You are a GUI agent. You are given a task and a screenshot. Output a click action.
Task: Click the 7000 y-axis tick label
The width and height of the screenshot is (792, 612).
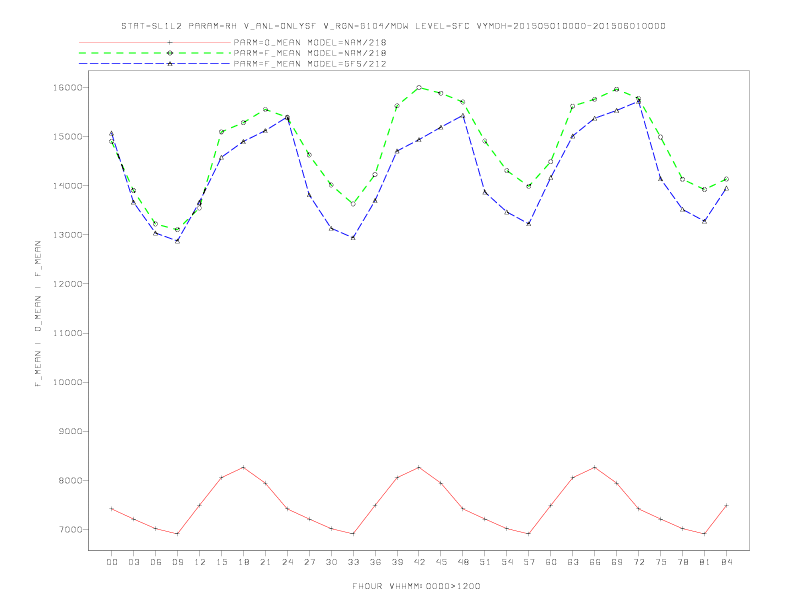(x=70, y=530)
